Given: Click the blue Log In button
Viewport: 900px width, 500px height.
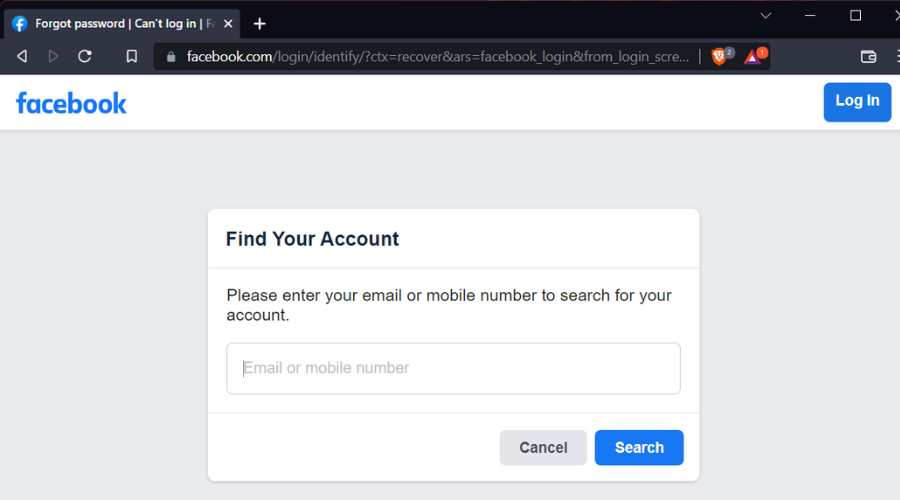Looking at the screenshot, I should [857, 102].
